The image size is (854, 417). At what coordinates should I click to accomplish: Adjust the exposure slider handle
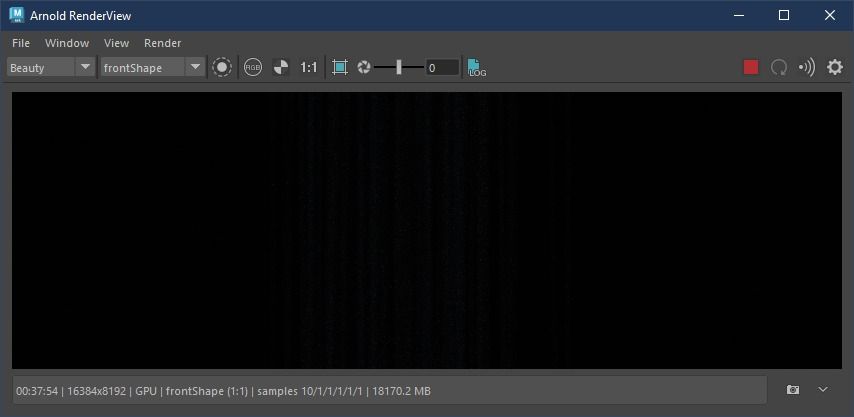tap(399, 67)
